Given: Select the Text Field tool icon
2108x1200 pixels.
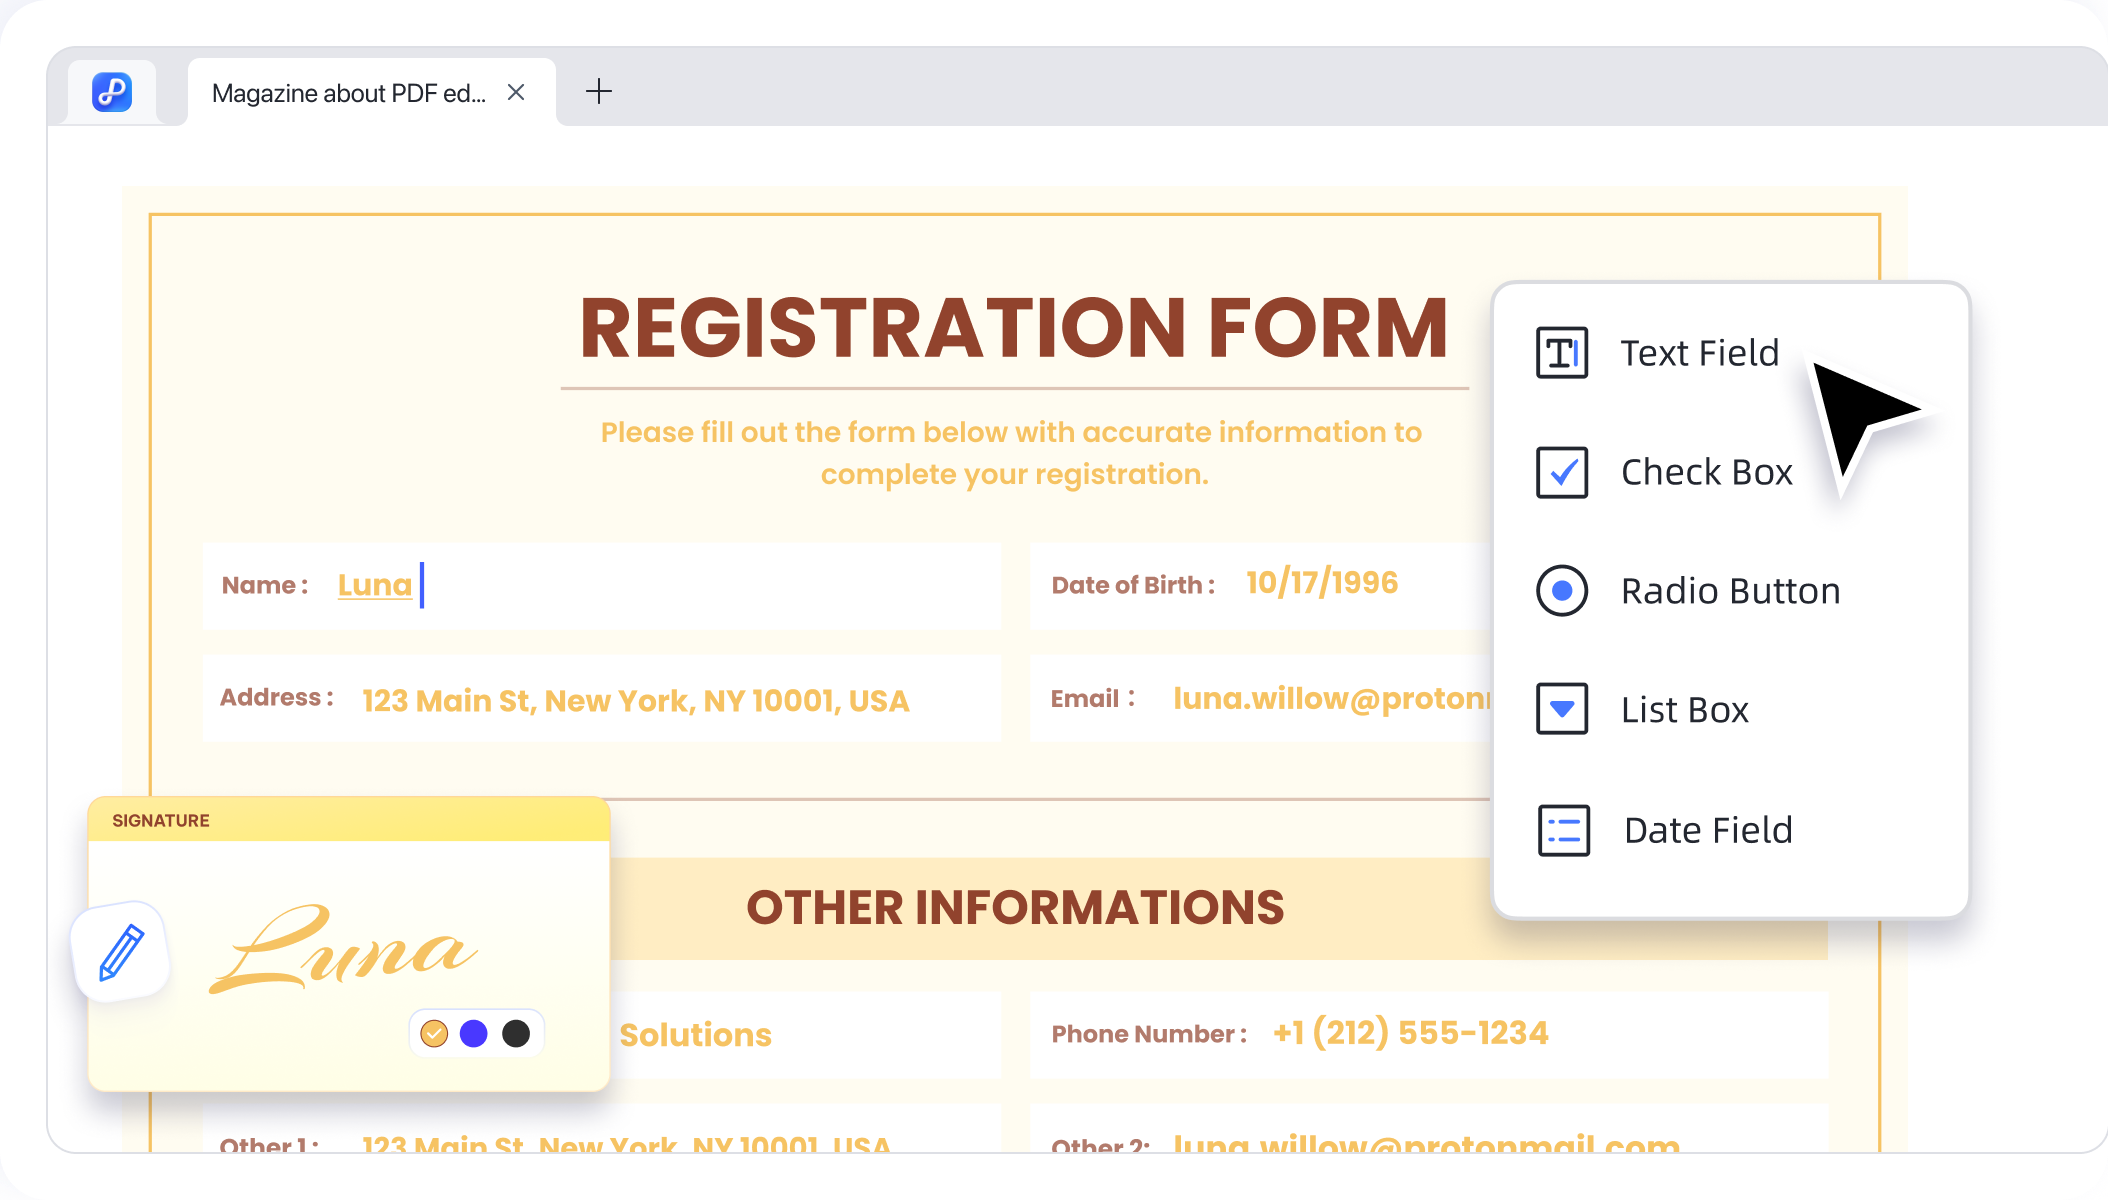Looking at the screenshot, I should pos(1562,353).
